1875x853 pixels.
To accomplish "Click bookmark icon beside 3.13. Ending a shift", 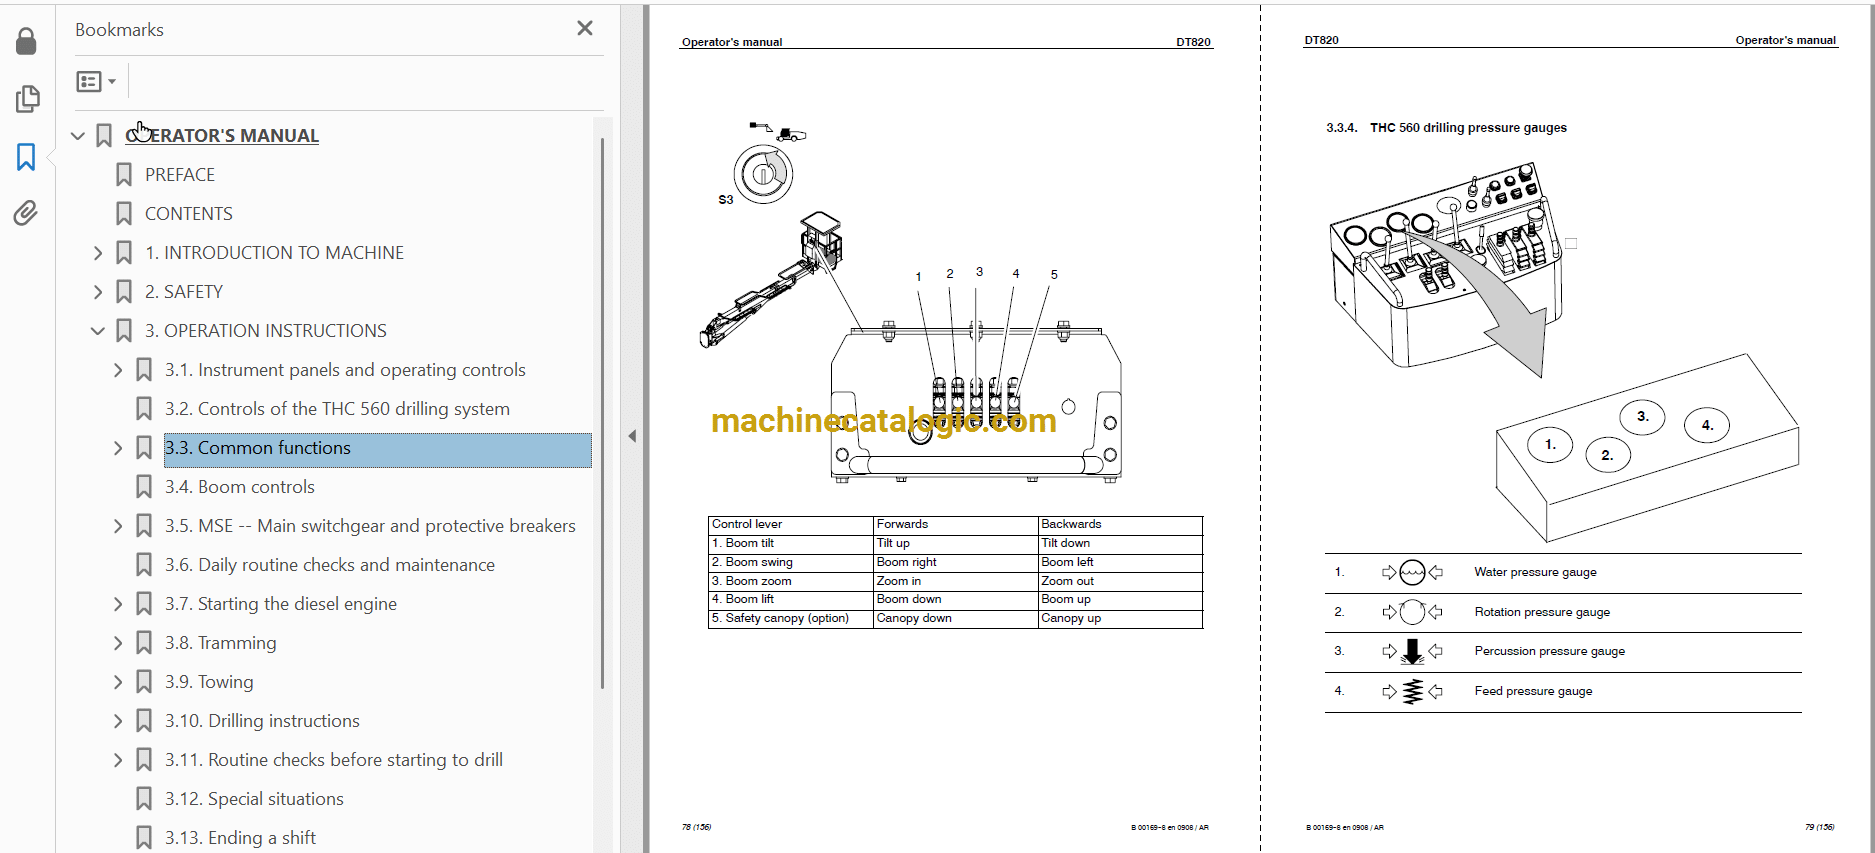I will click(144, 838).
